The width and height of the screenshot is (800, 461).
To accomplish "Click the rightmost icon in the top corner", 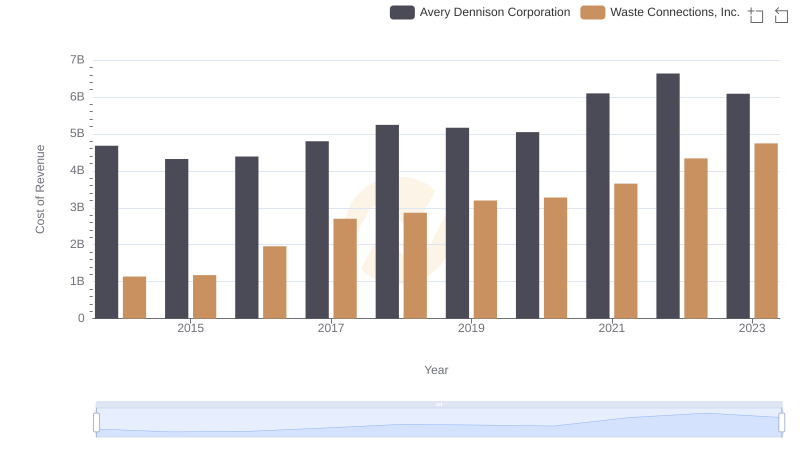I will (x=782, y=14).
